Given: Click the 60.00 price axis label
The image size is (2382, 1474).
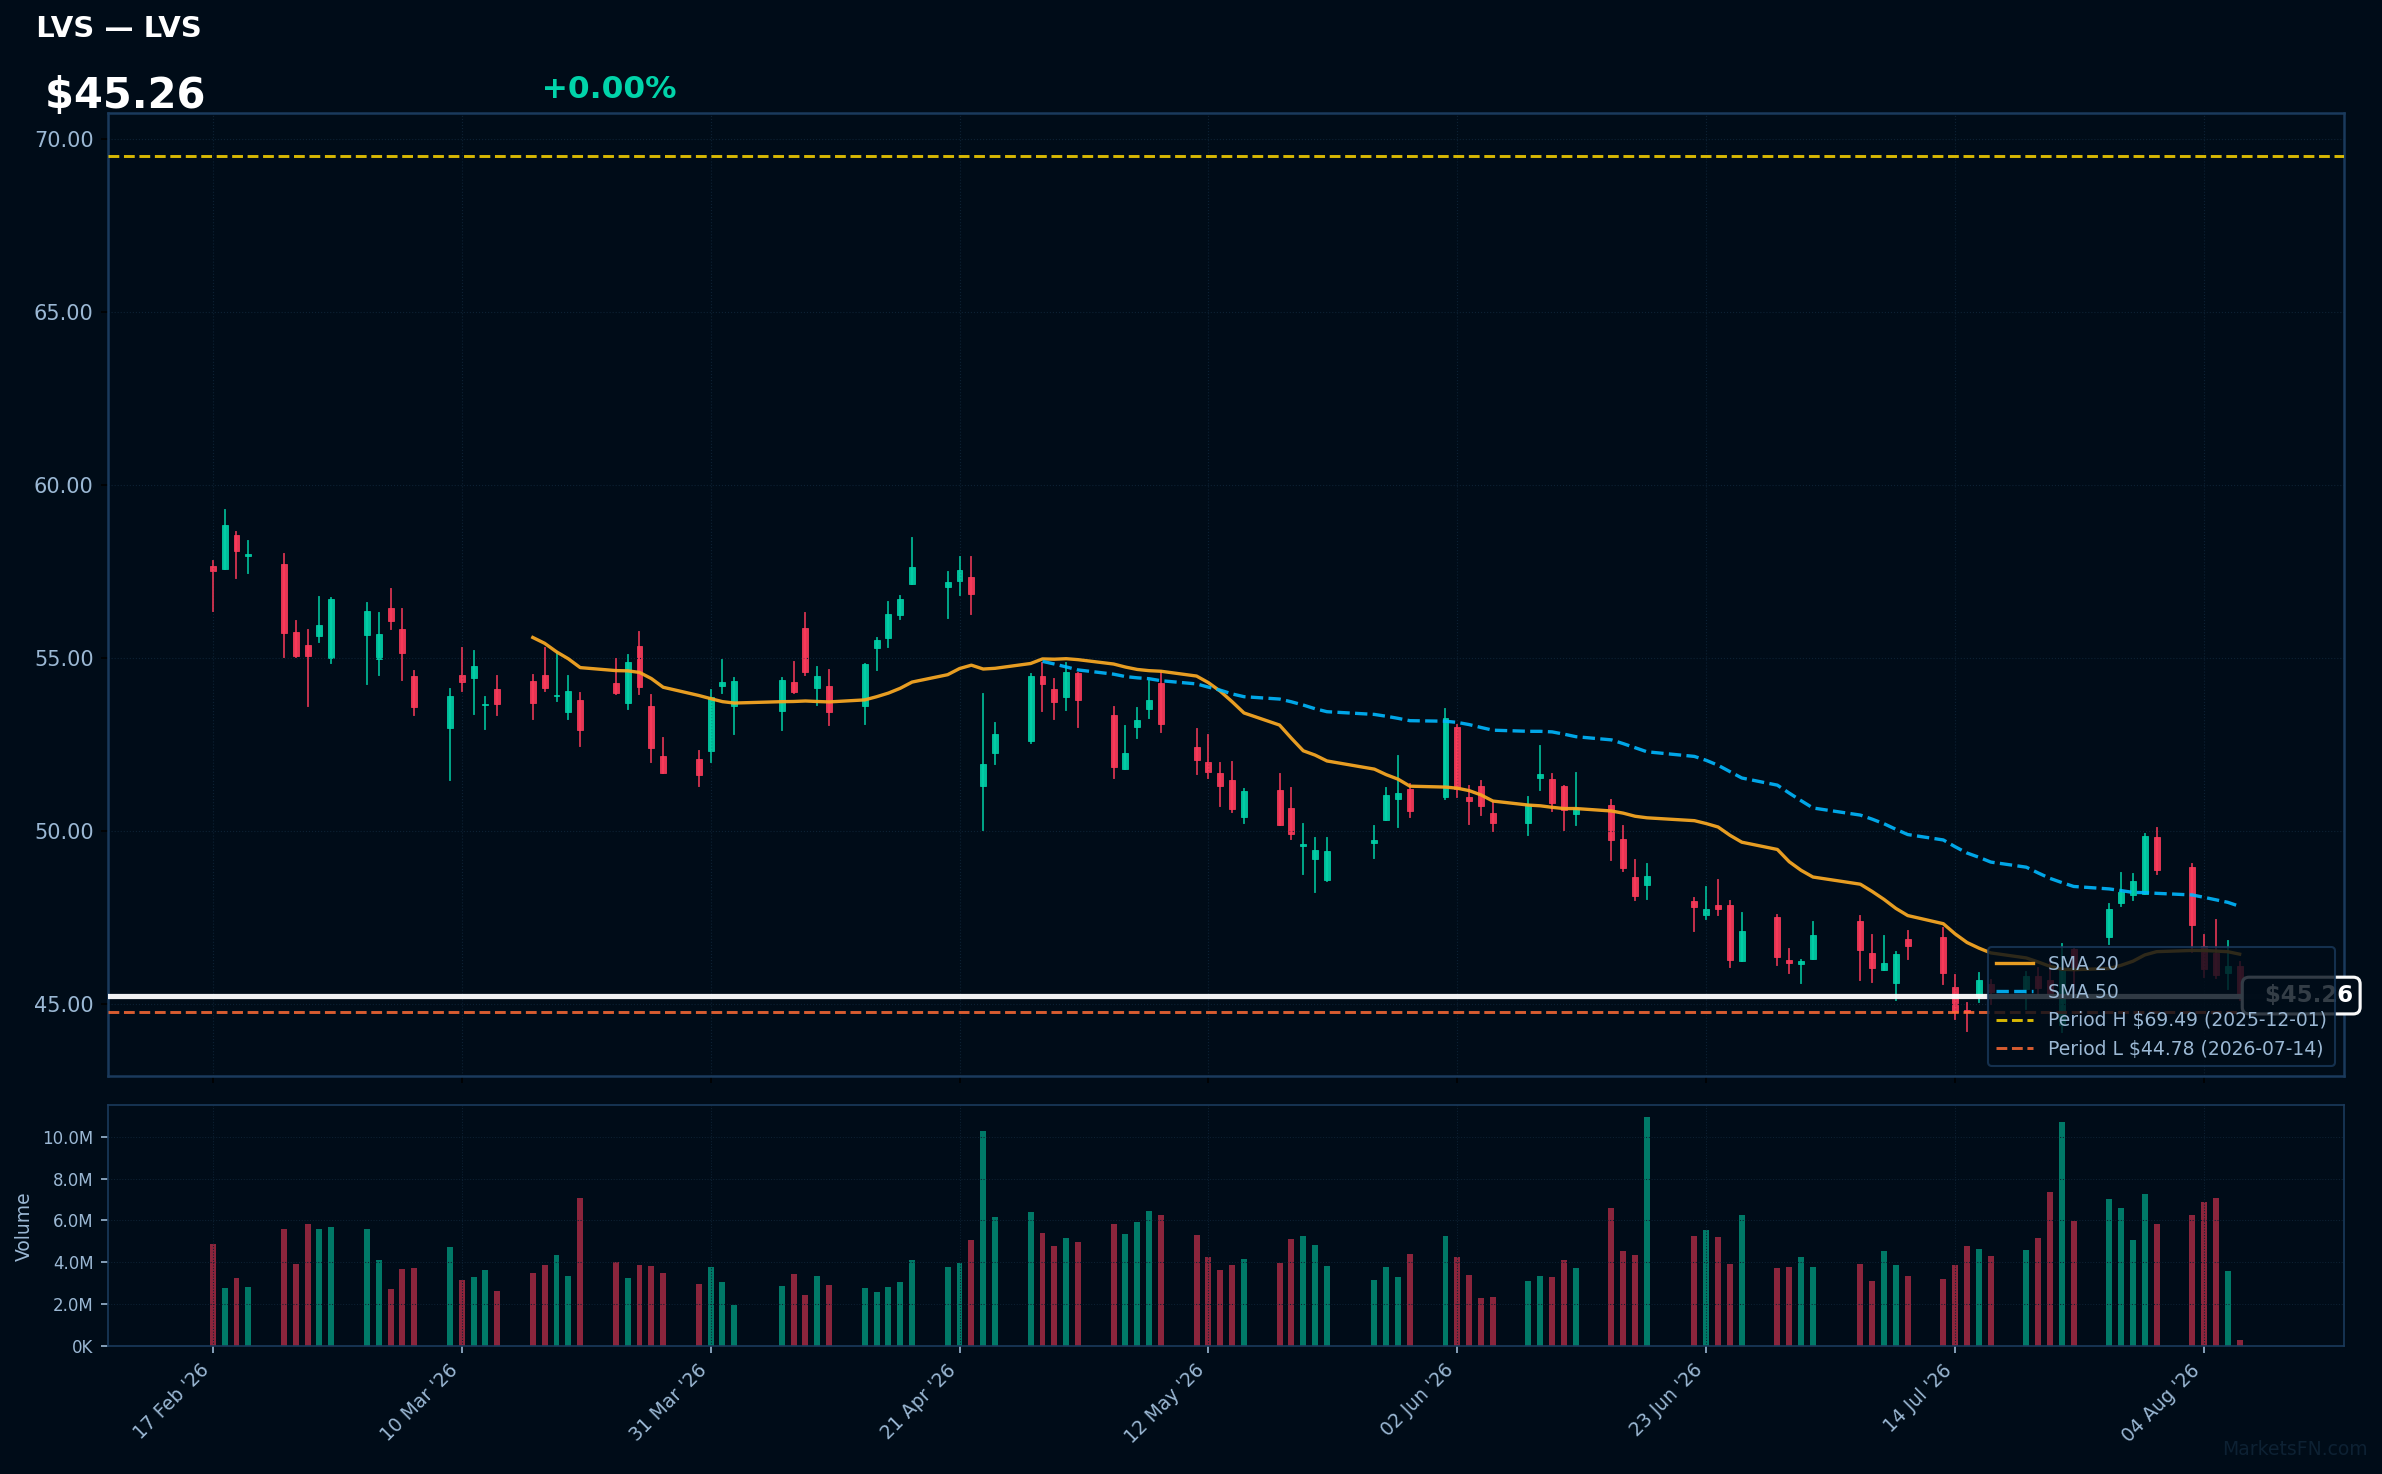Looking at the screenshot, I should pos(64,486).
